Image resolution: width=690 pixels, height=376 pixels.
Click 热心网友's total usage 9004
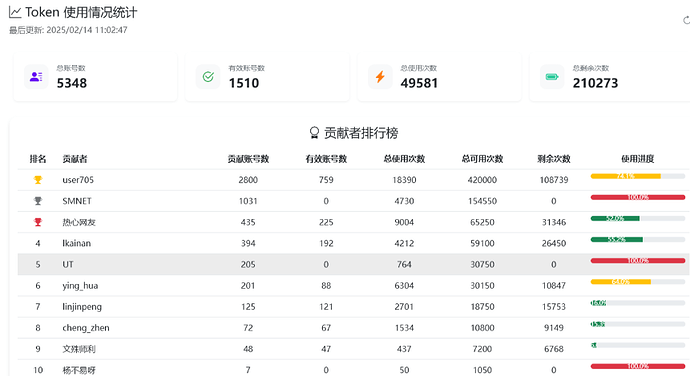404,222
